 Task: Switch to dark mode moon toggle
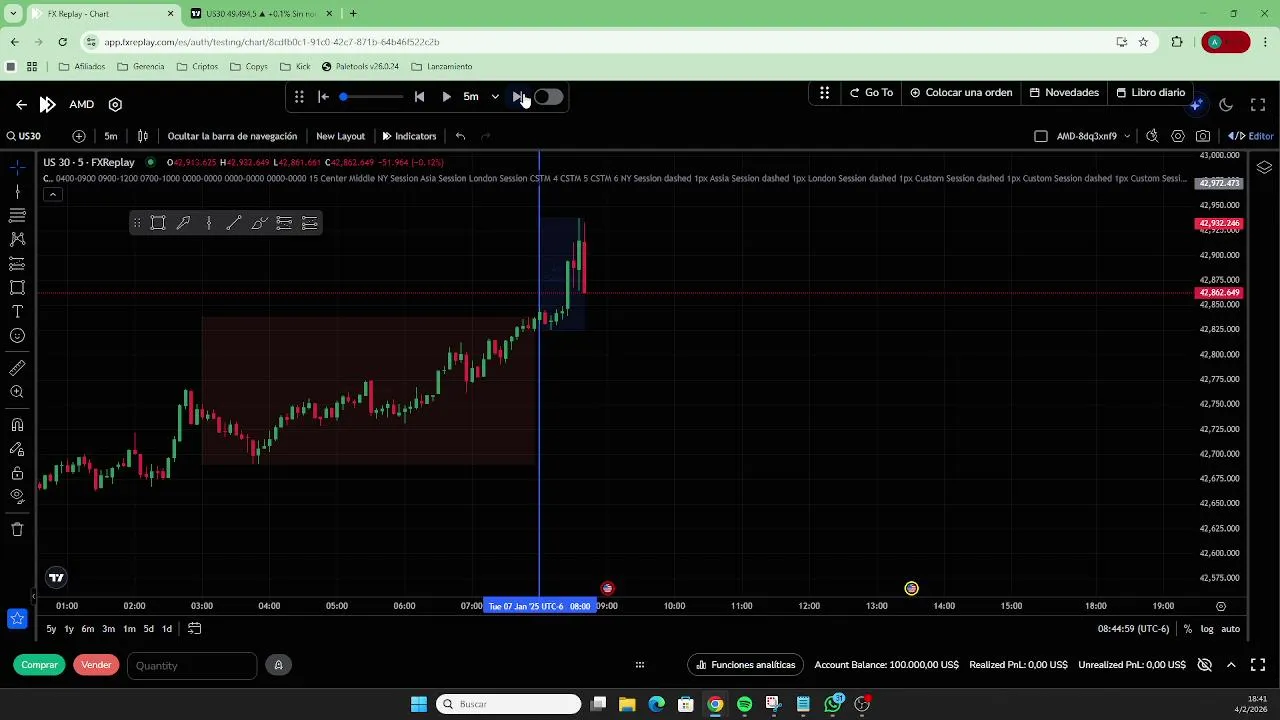click(x=1226, y=104)
